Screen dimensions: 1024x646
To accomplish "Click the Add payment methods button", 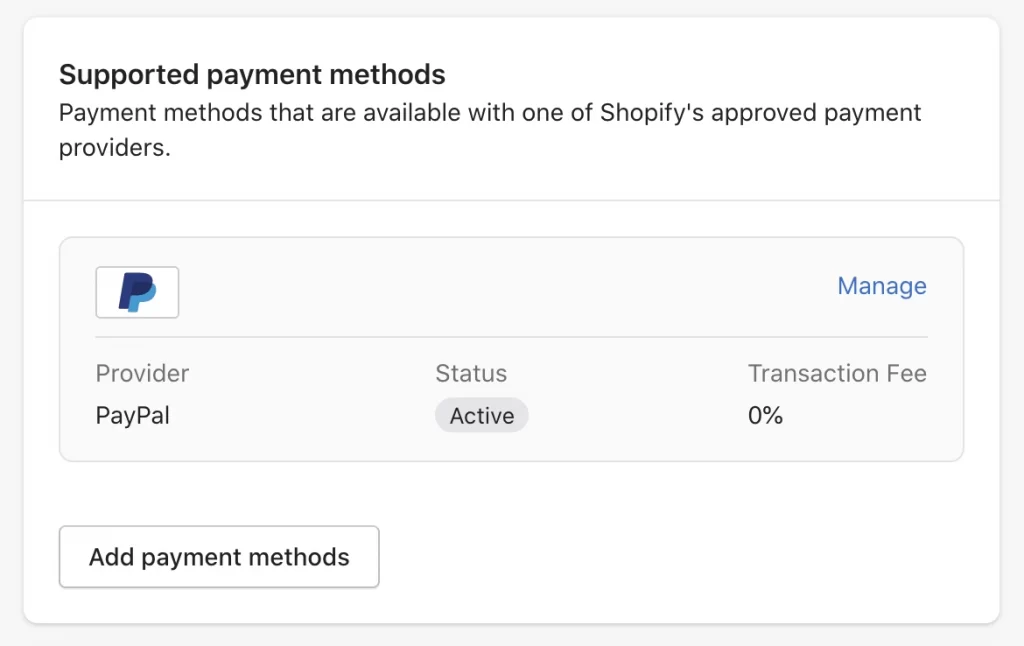I will (x=219, y=557).
